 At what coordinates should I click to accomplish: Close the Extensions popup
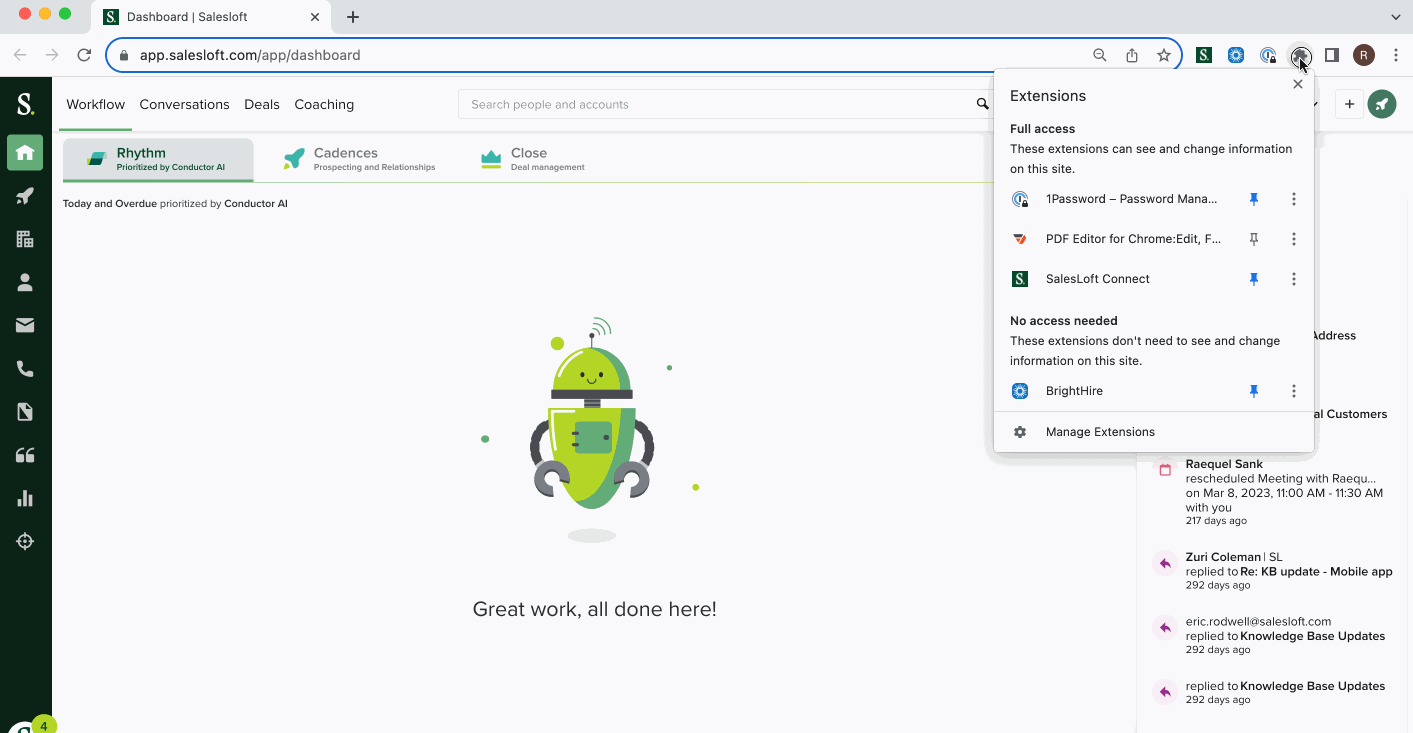coord(1298,84)
